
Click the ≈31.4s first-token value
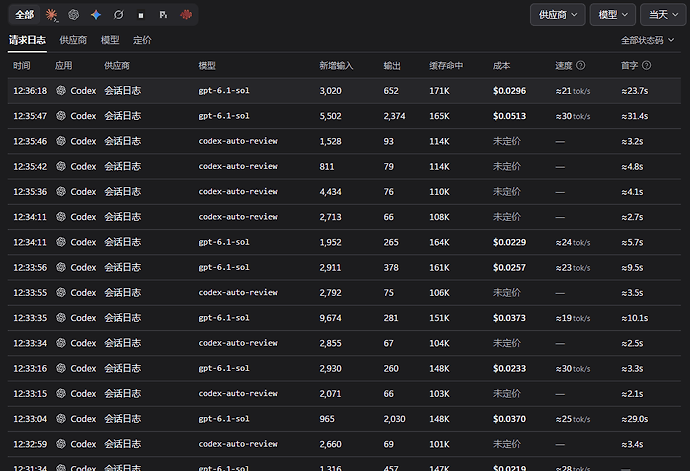coord(635,116)
